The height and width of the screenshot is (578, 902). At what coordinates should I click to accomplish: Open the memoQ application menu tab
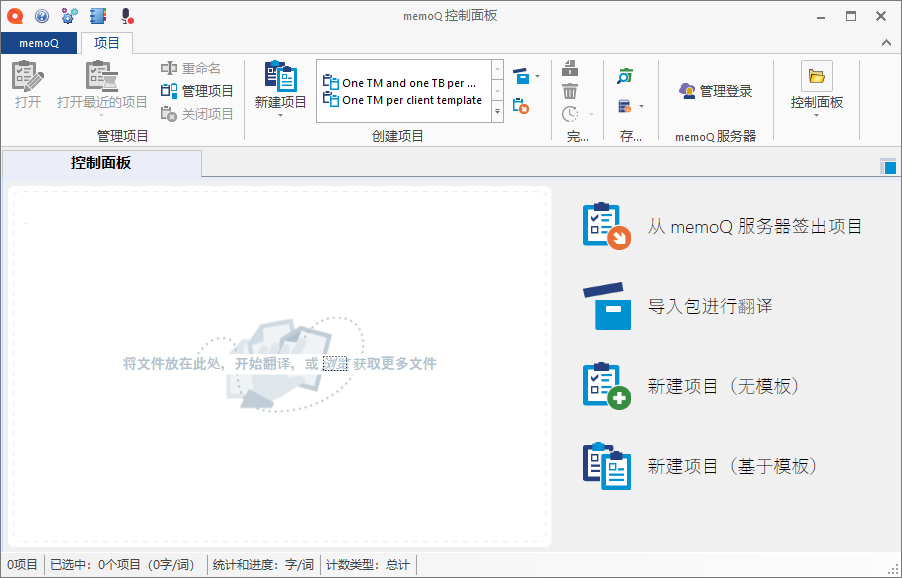pos(39,43)
